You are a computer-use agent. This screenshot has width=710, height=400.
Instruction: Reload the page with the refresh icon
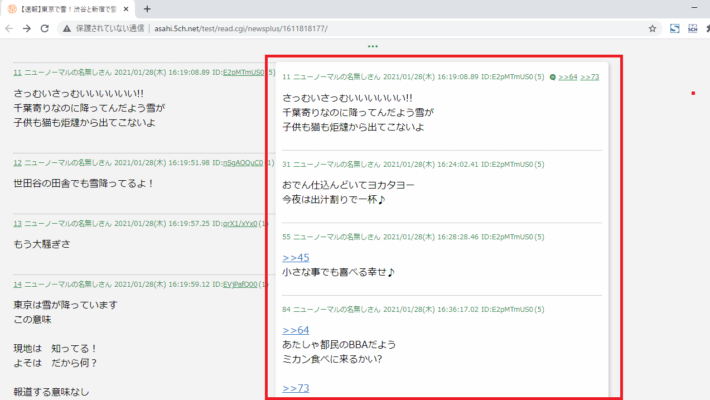pyautogui.click(x=44, y=29)
